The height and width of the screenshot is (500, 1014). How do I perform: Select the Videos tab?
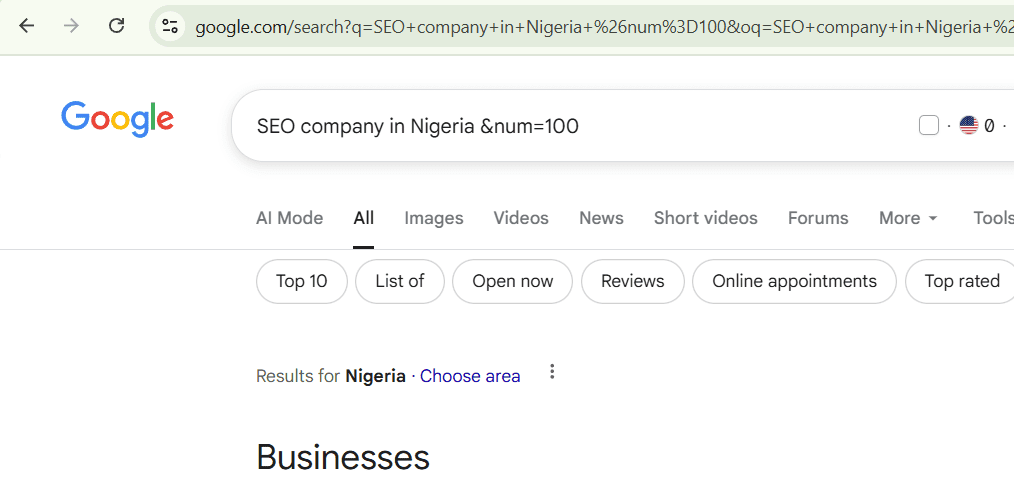pos(521,218)
